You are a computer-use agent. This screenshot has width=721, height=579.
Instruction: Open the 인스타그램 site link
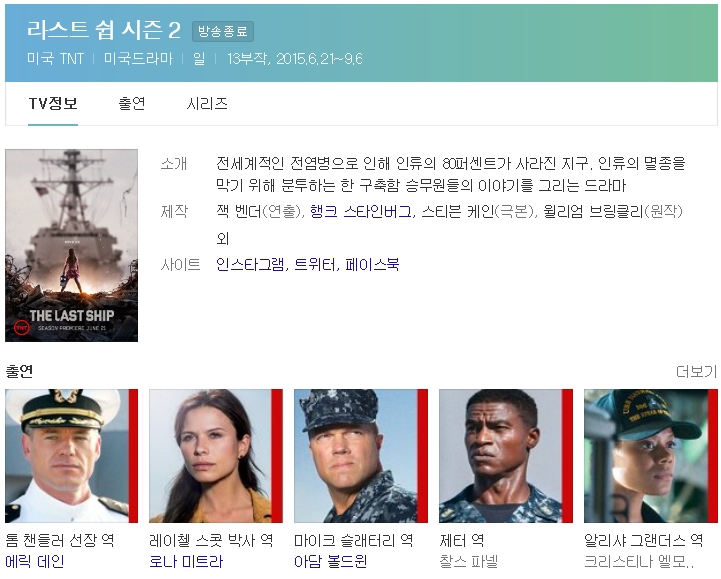(x=250, y=264)
